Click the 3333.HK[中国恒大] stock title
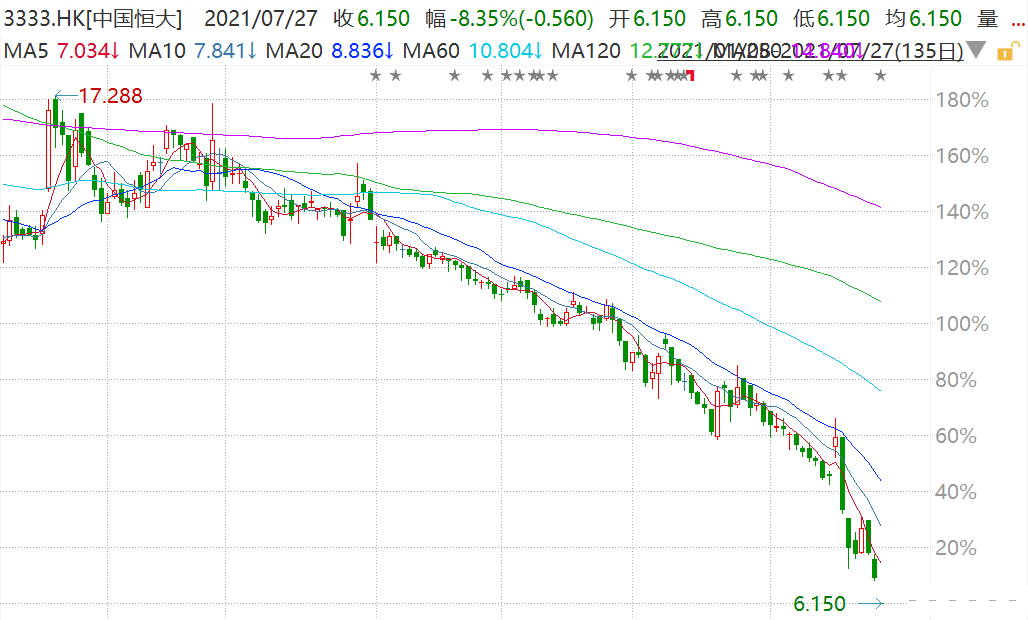 click(x=93, y=19)
